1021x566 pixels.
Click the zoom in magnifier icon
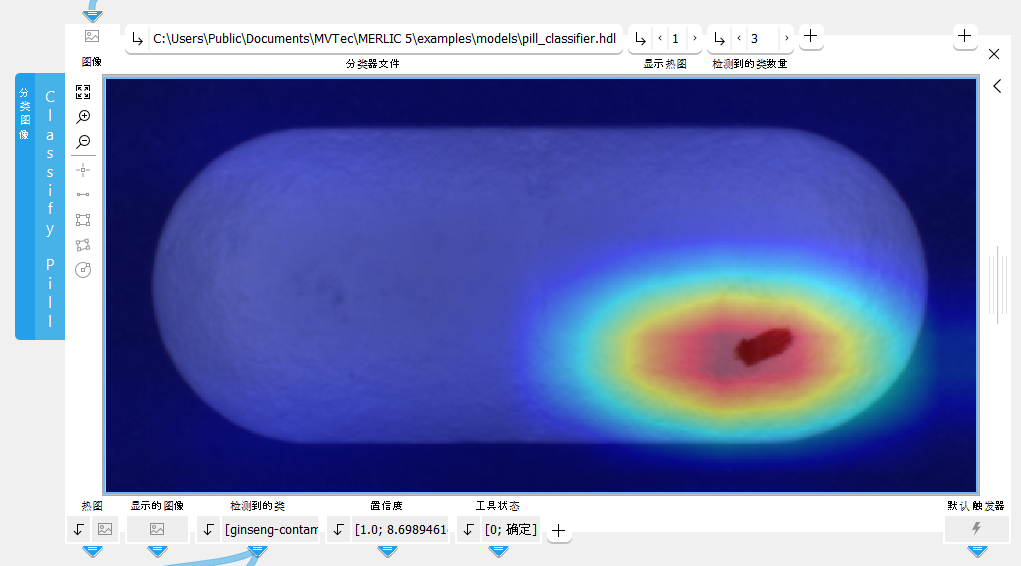tap(83, 117)
